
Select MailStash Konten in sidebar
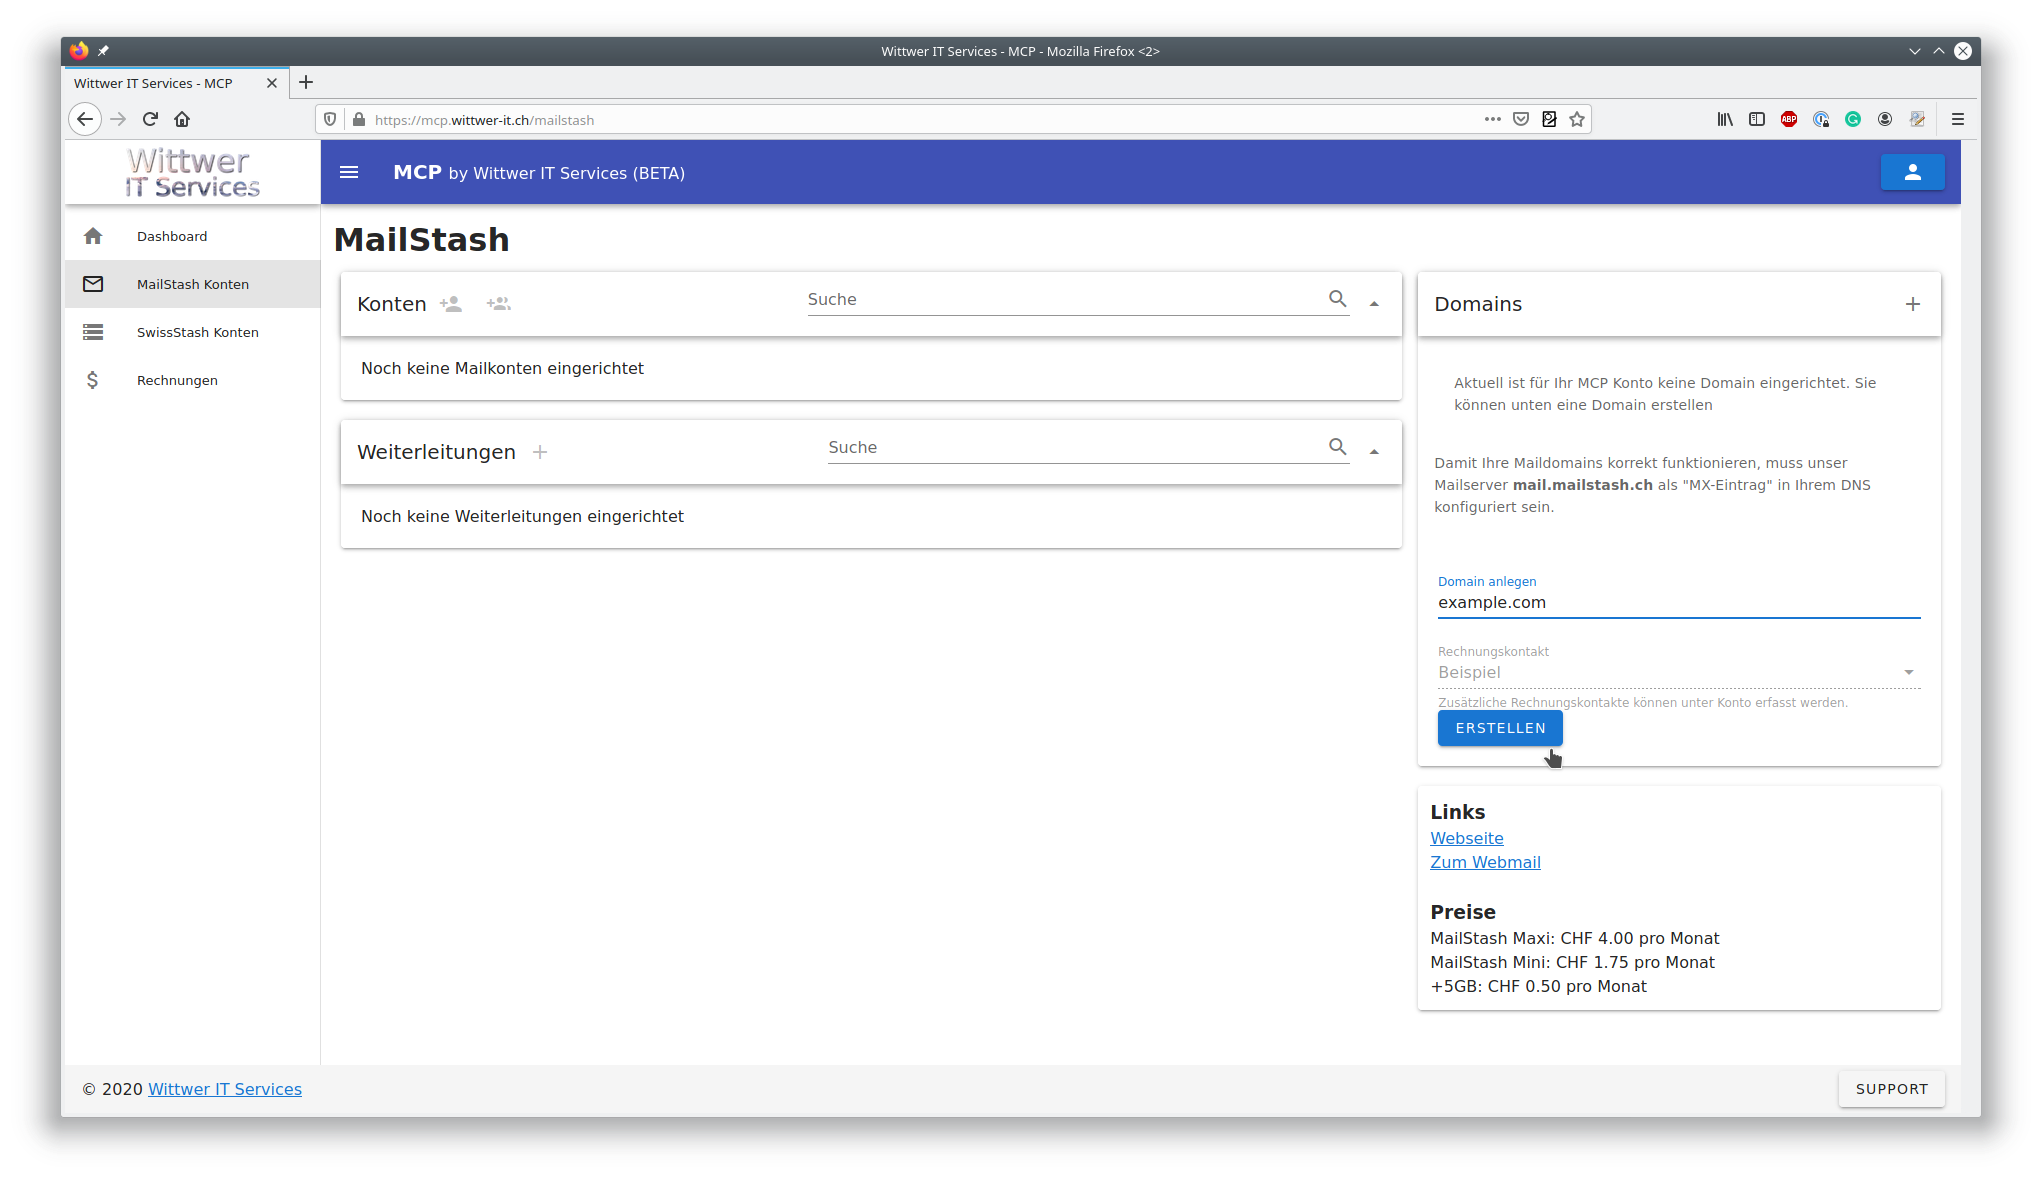coord(192,284)
